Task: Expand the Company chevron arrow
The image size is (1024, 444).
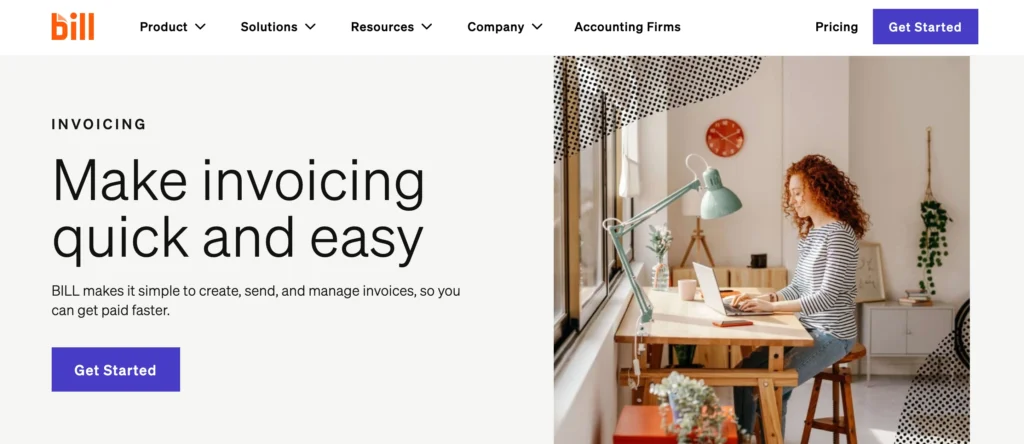Action: [x=537, y=27]
